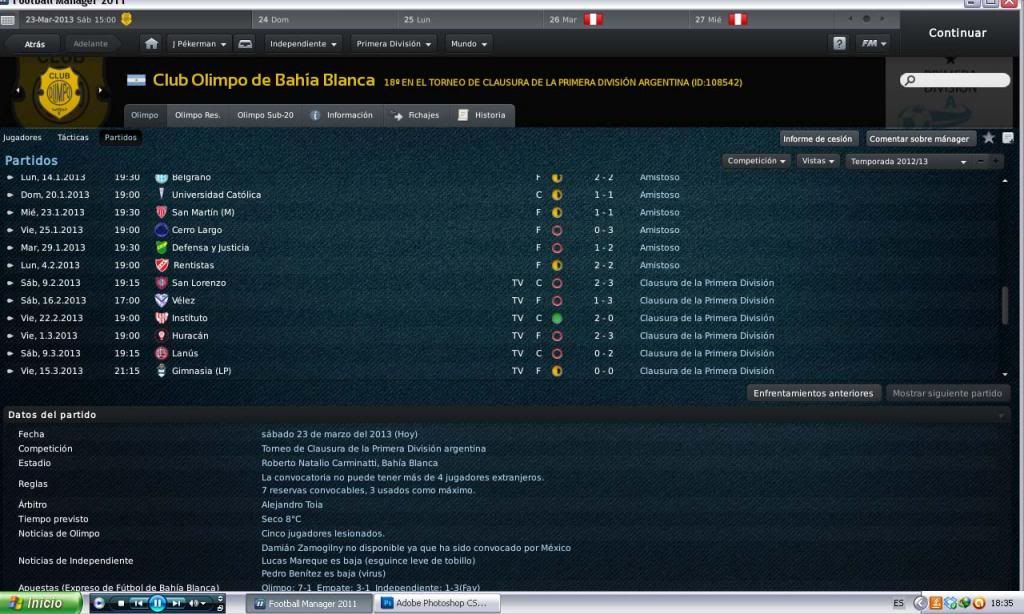Click the TV icon on the San Lorenzo row
Viewport: 1024px width, 614px height.
[x=517, y=283]
